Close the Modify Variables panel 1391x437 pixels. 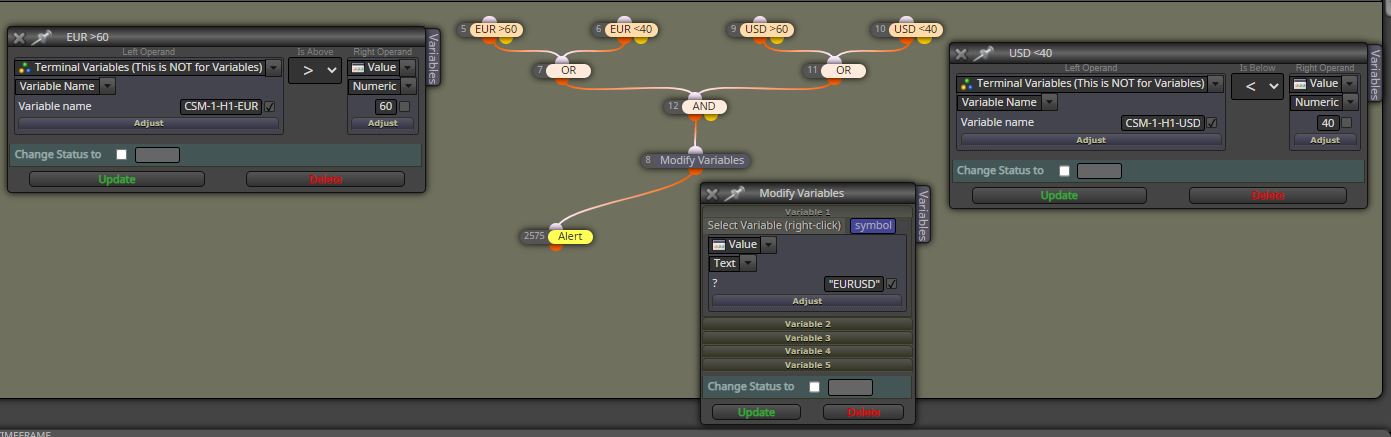click(x=712, y=194)
